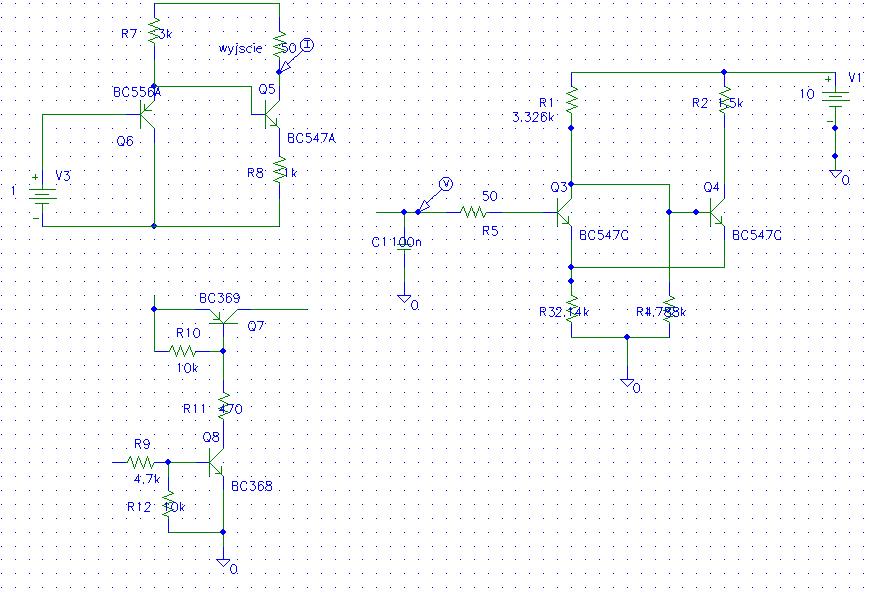Click the 'R1' reference label

[546, 102]
